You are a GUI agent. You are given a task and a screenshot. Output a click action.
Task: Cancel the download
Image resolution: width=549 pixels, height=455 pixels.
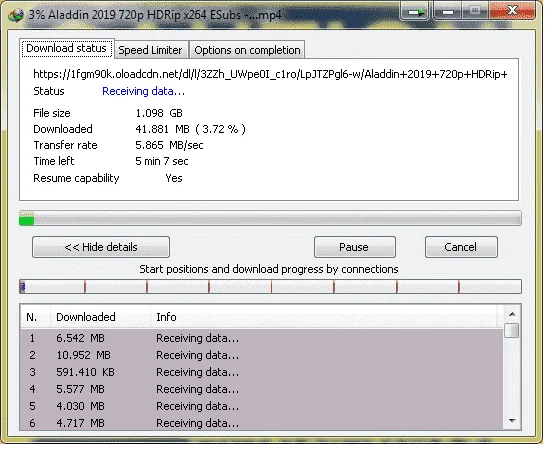pyautogui.click(x=461, y=247)
